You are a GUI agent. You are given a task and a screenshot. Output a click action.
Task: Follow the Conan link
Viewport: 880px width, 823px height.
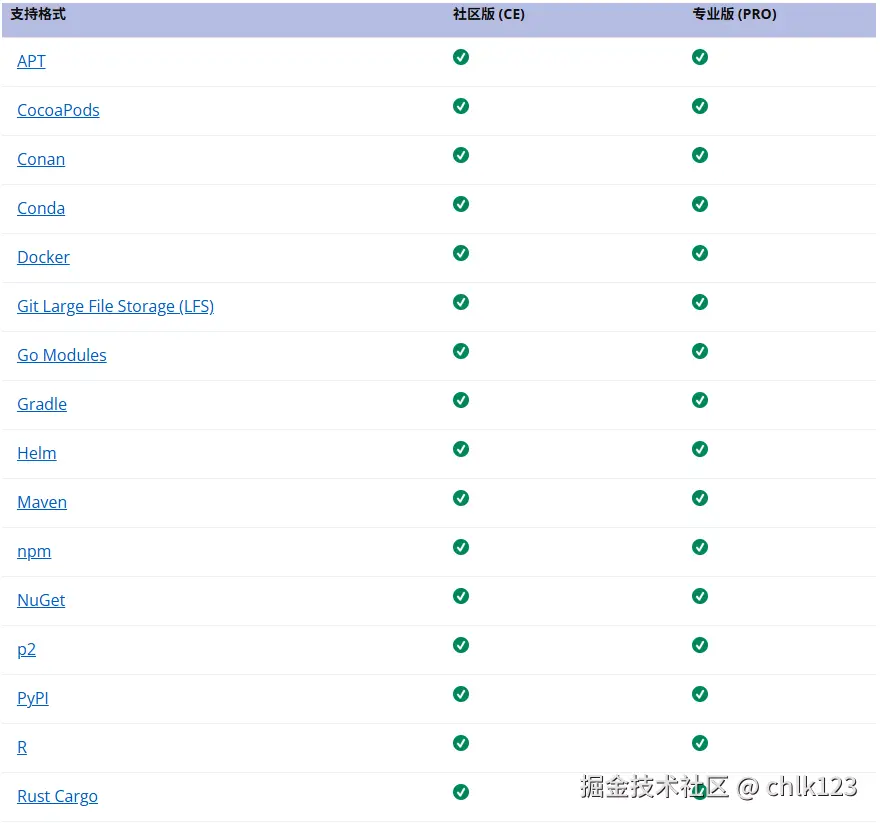[41, 159]
